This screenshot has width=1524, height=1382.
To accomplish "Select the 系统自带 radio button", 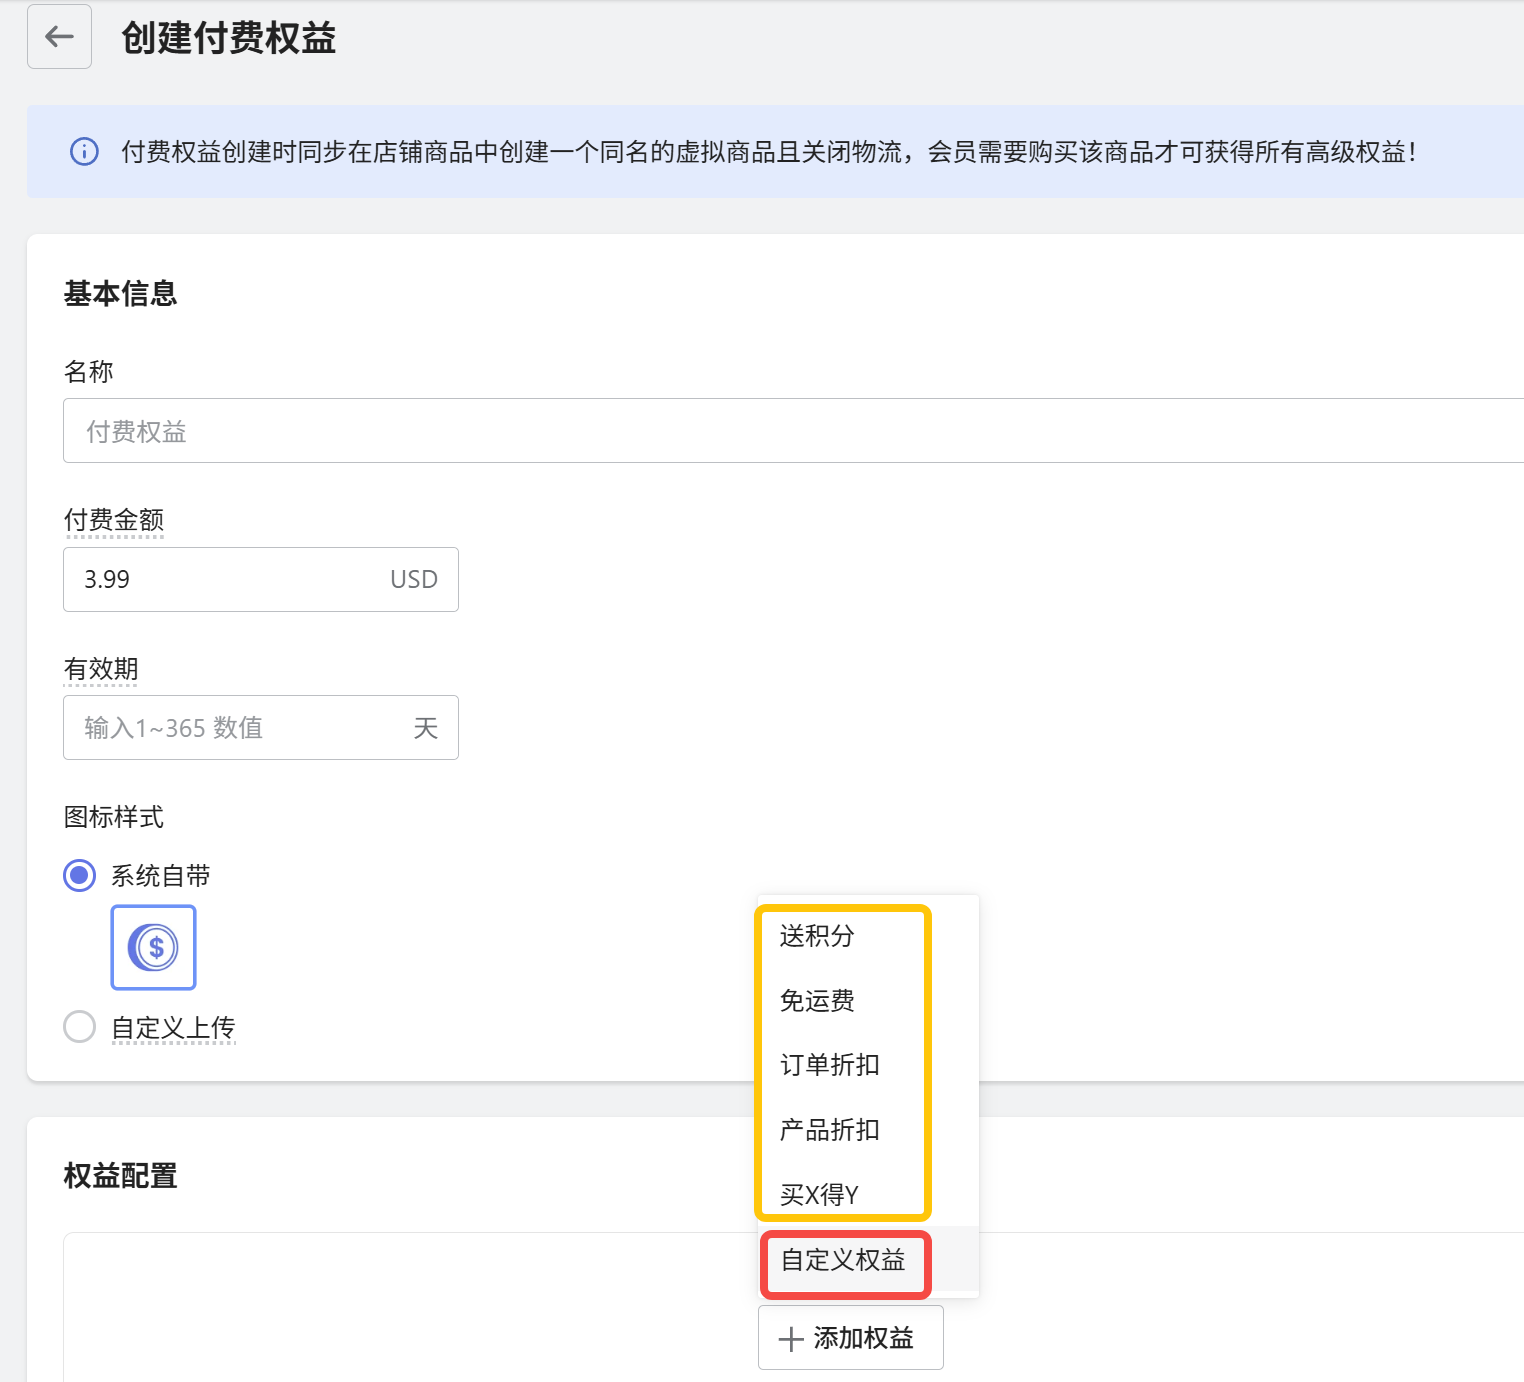I will coord(80,876).
